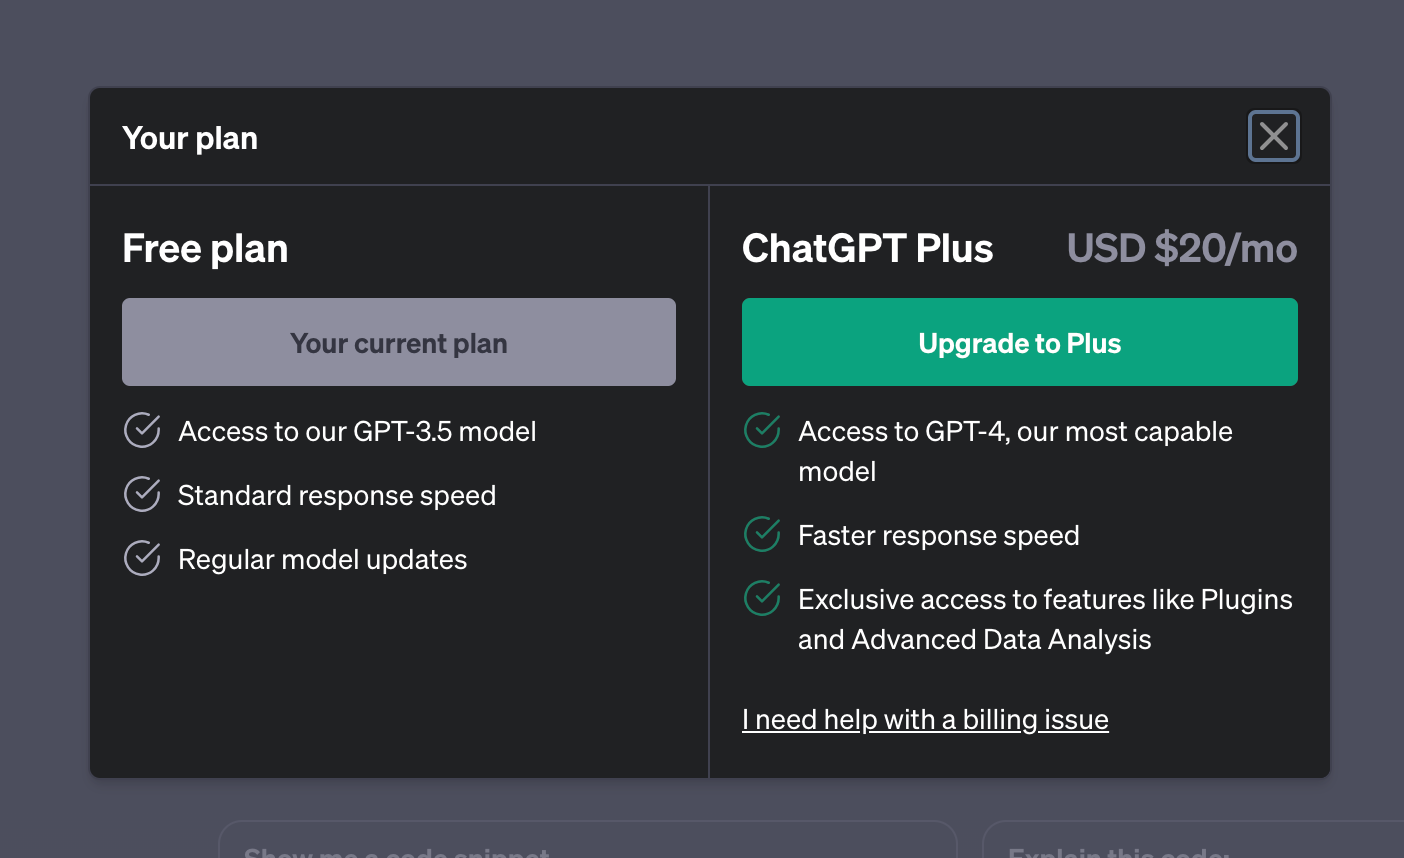This screenshot has width=1404, height=858.
Task: Close the Your plan dialog
Action: coord(1273,136)
